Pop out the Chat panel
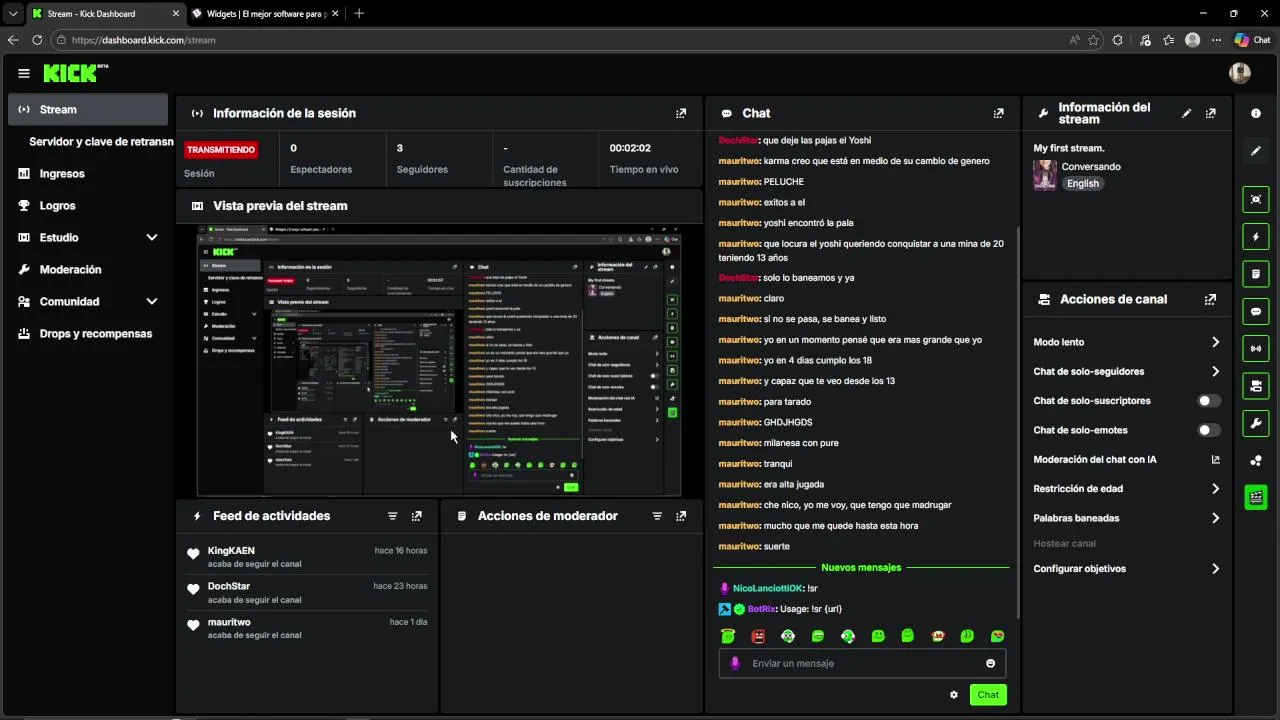Screen dimensions: 1280x720 [998, 113]
